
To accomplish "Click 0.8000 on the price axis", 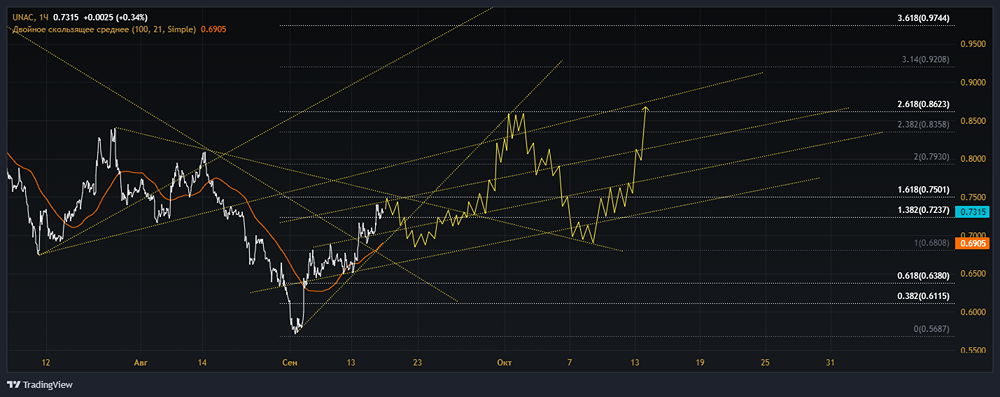I will 973,159.
